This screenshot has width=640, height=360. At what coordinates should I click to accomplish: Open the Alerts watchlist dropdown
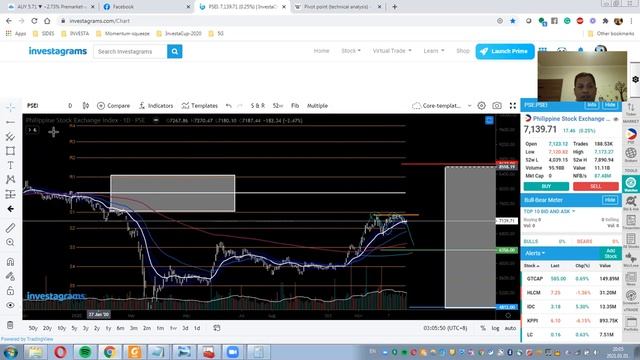point(535,253)
